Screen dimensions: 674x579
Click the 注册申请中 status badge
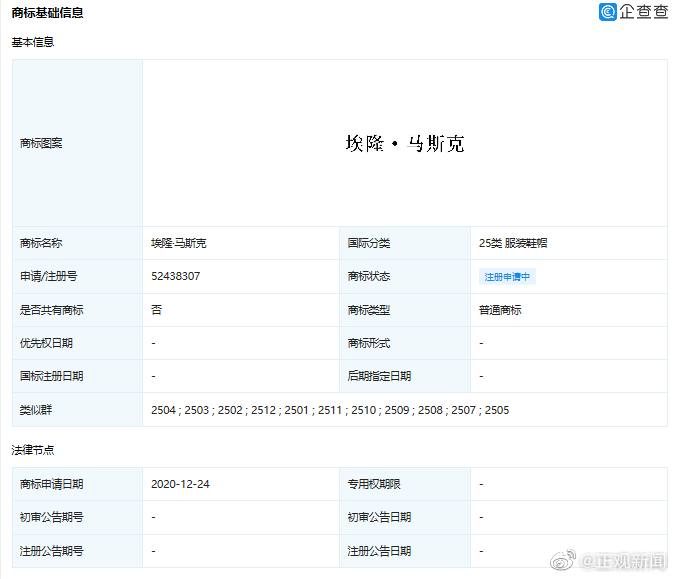tap(507, 277)
